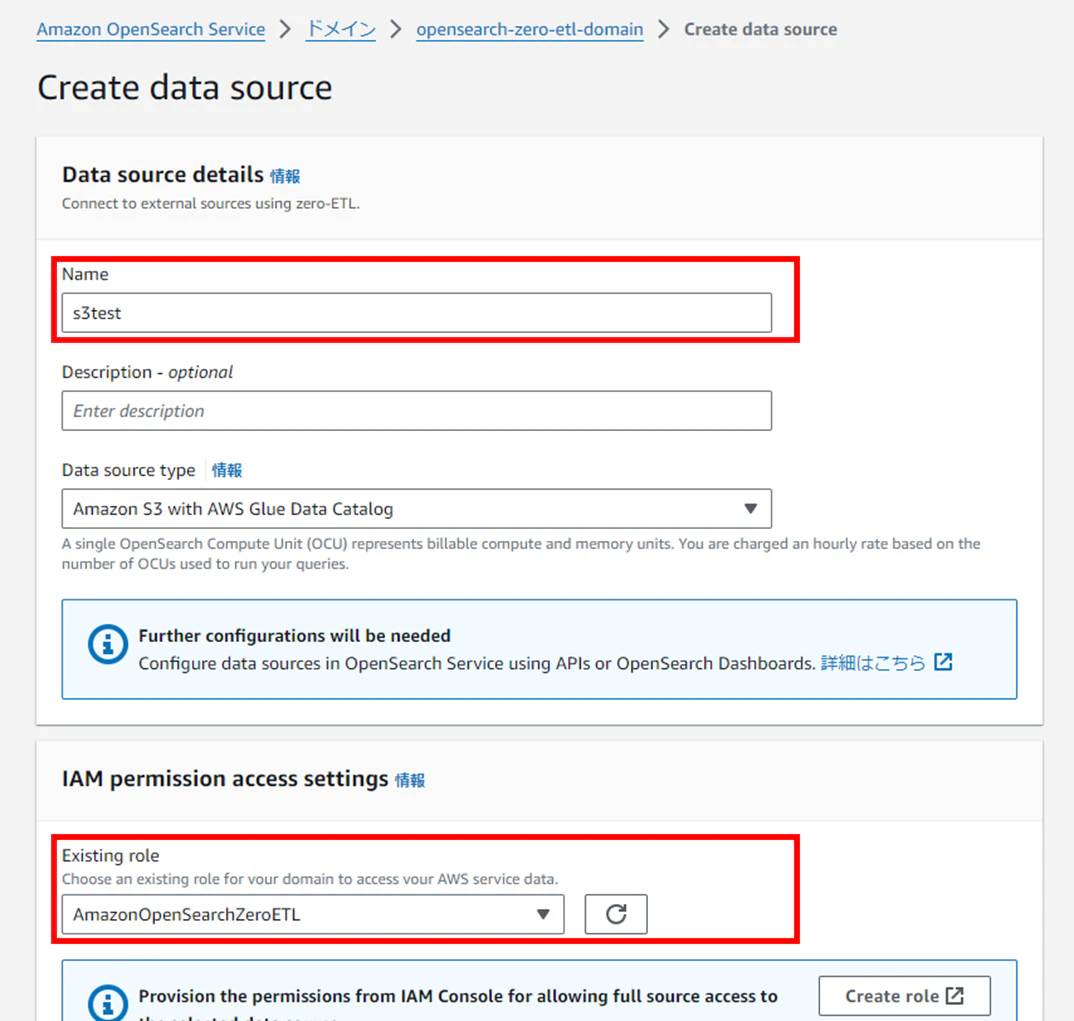Screen dimensions: 1074x1021
Task: Open 情報 link next to IAM permission access settings
Action: (410, 780)
